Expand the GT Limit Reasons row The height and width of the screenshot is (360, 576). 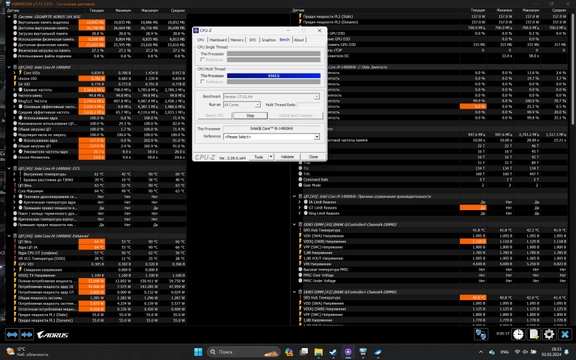point(300,208)
